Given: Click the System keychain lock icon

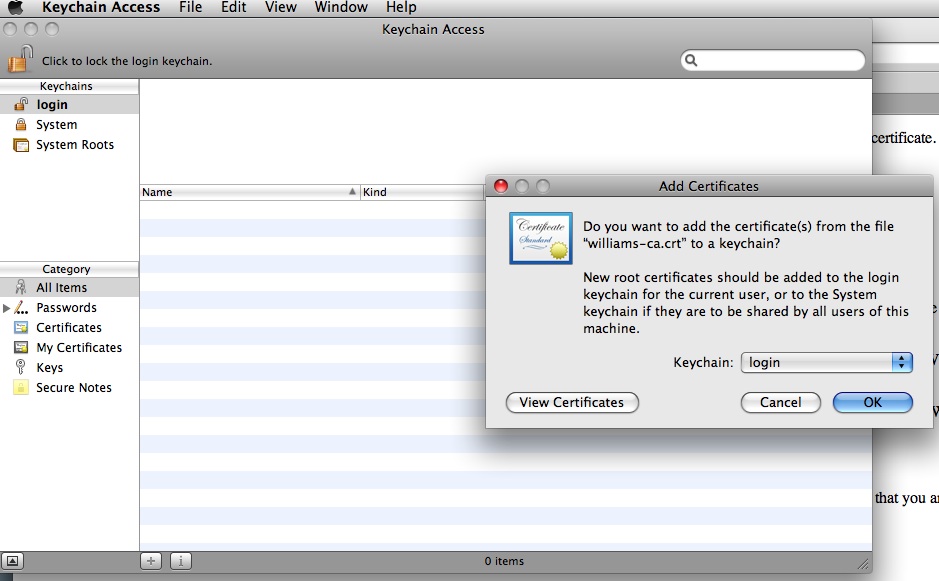Looking at the screenshot, I should pos(21,125).
